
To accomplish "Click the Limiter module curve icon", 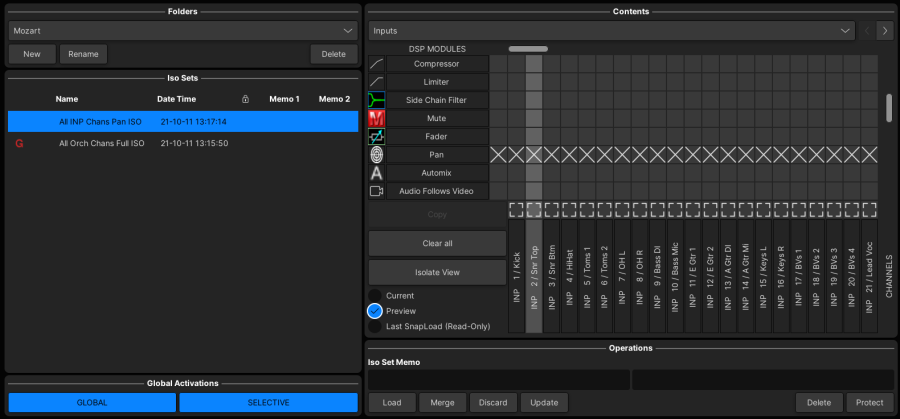I will tap(377, 82).
